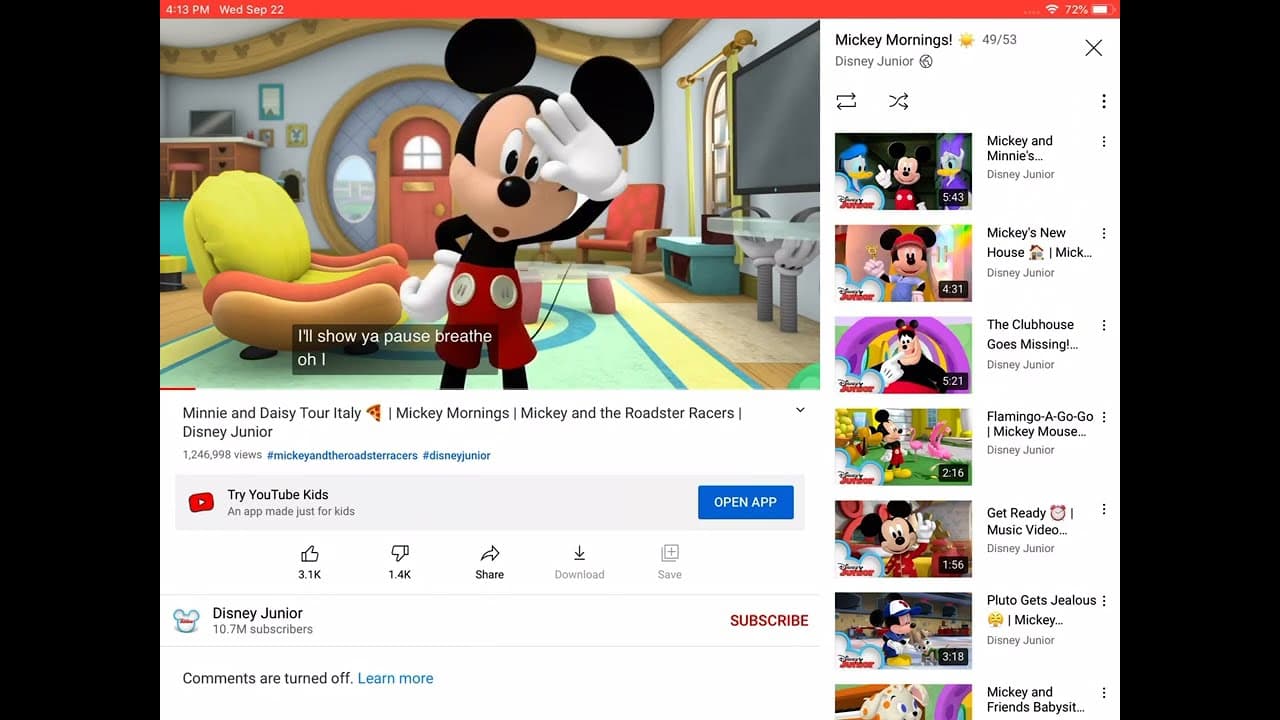Tap the 4:13 PM clock in status bar
This screenshot has width=1280, height=720.
tap(187, 9)
